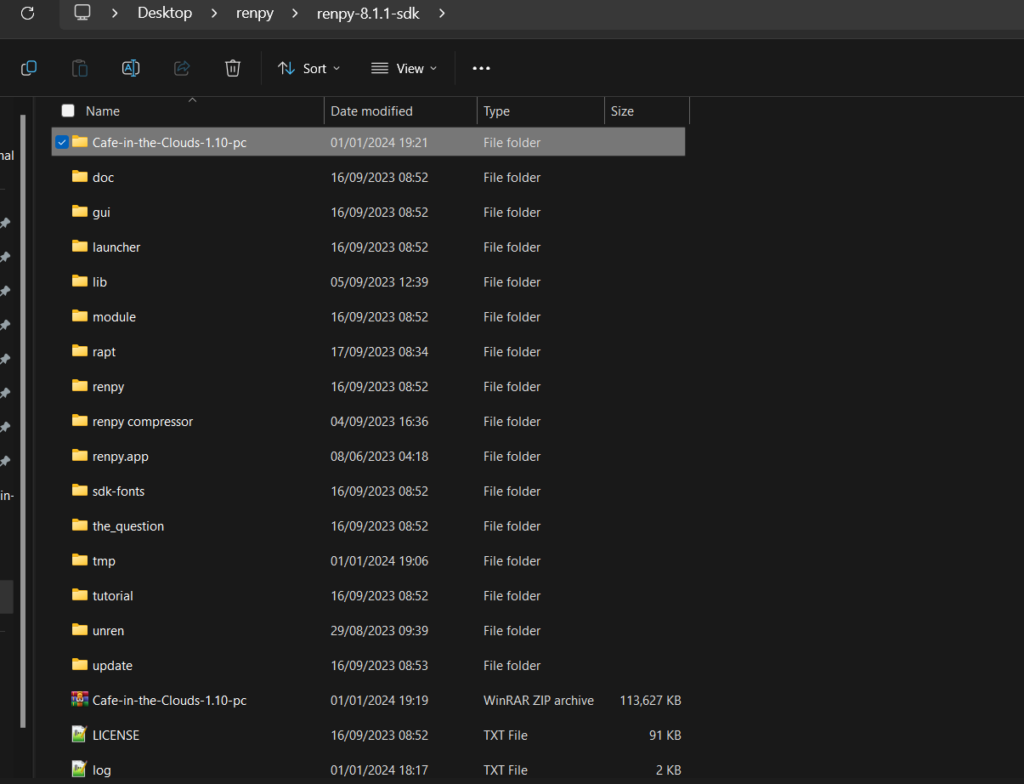Click the Cafe-in-the-Clouds-1.10-pc ZIP archive name

tap(170, 700)
